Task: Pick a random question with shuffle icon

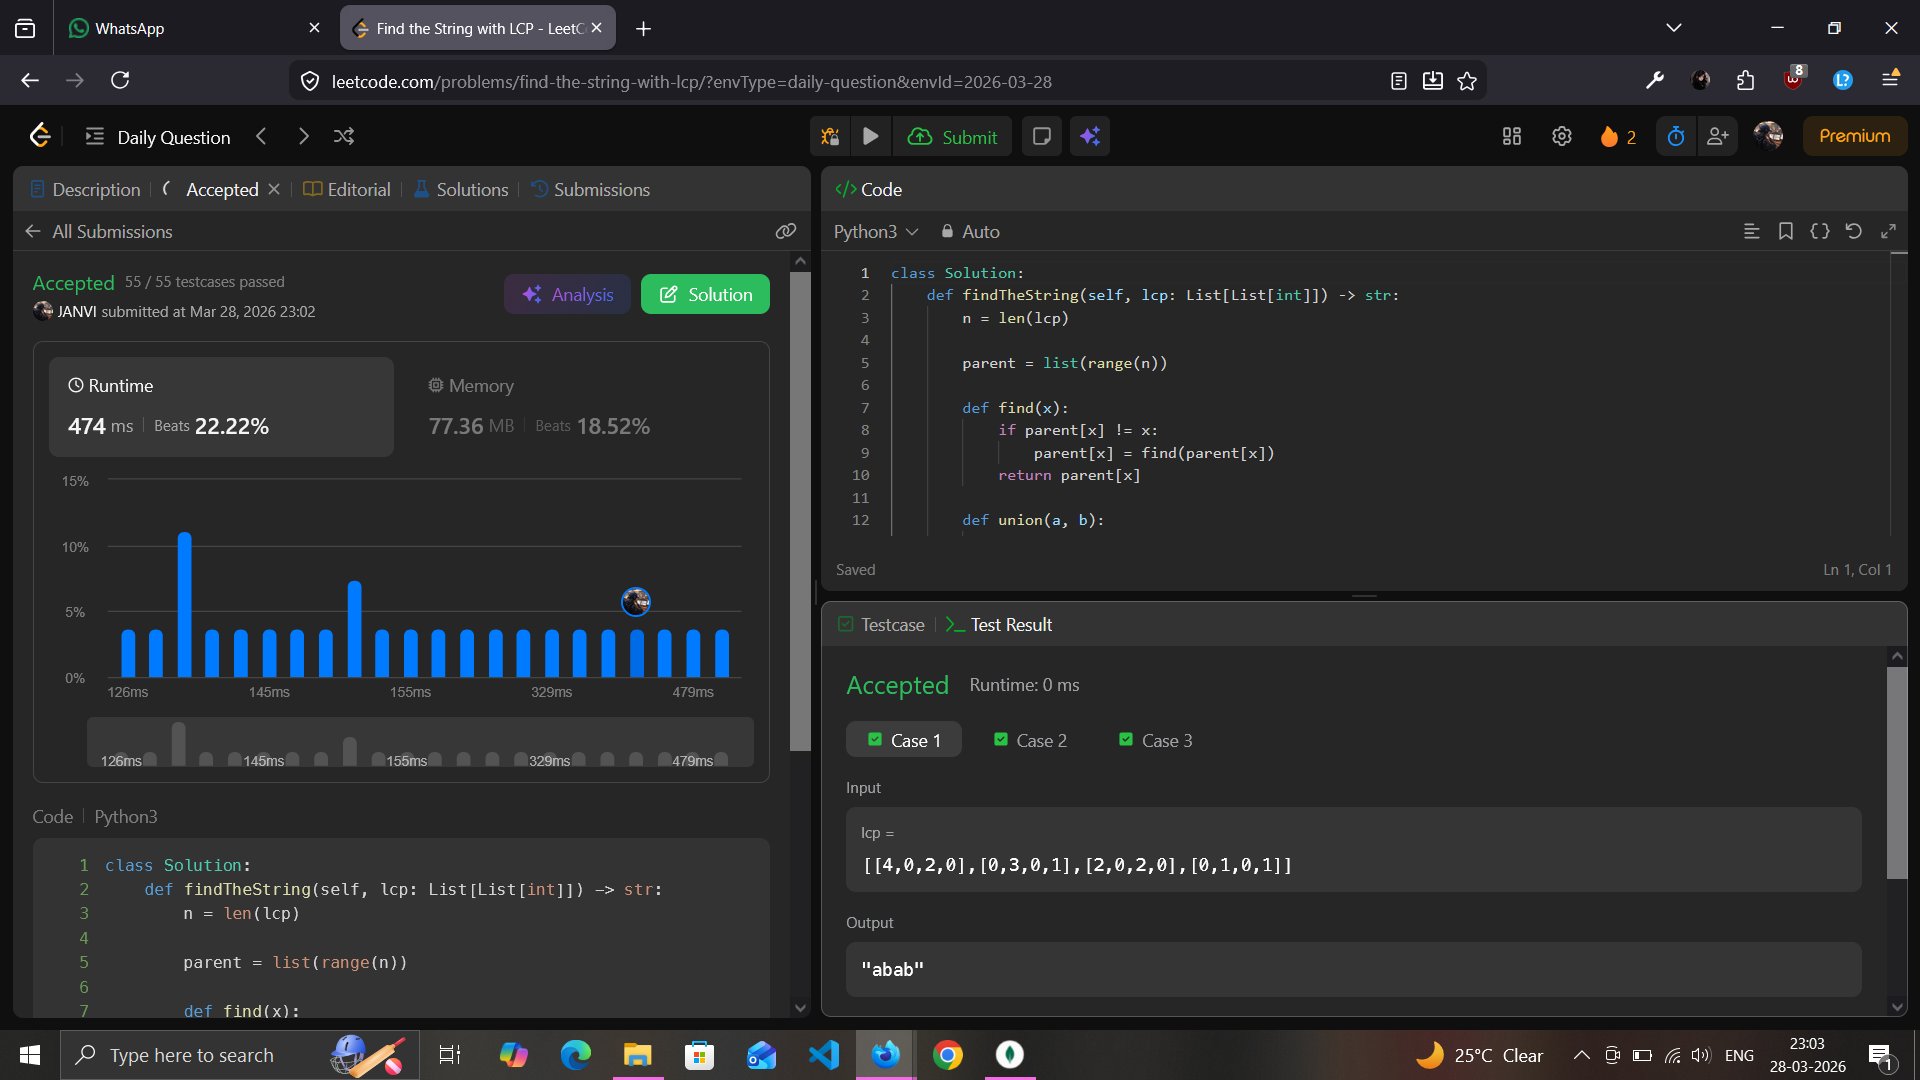Action: point(344,137)
